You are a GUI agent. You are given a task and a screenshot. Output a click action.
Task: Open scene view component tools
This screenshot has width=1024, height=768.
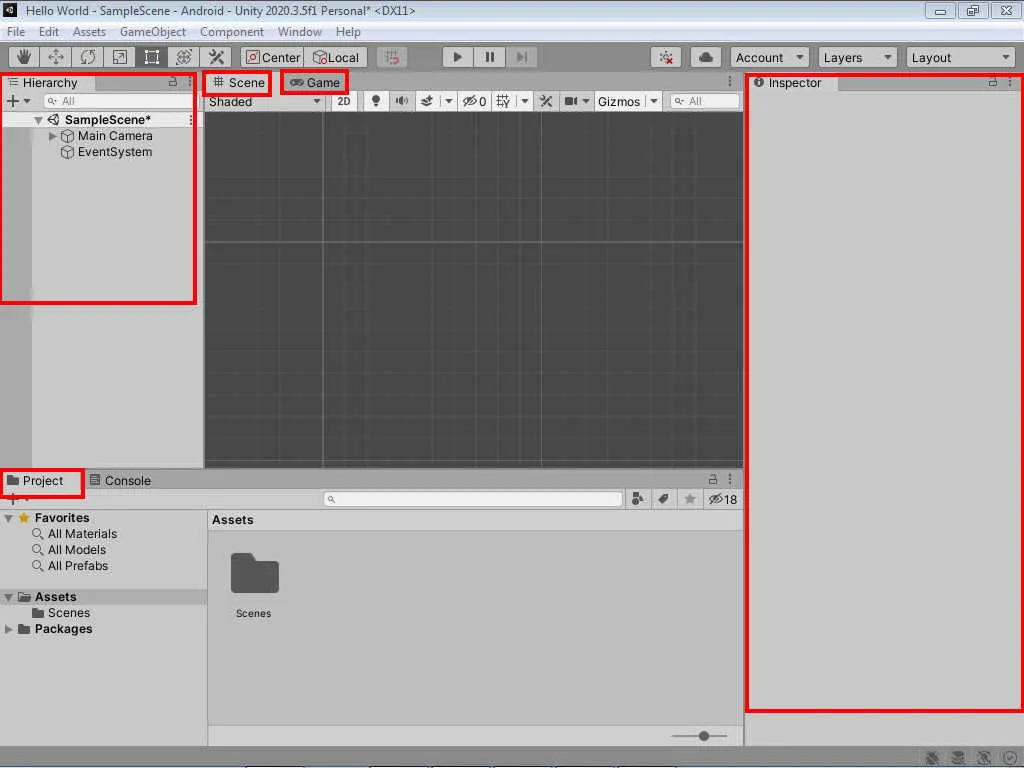546,101
